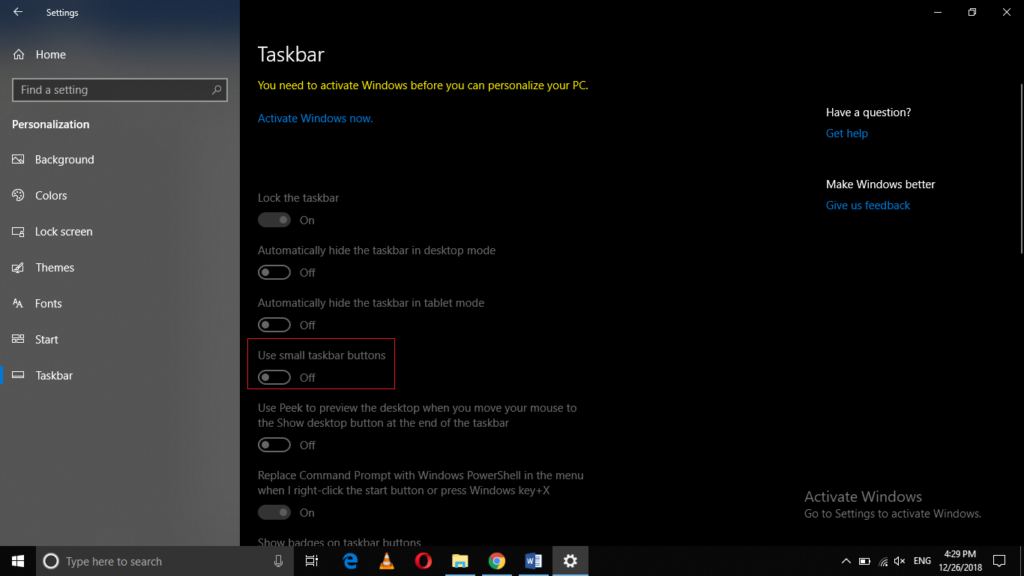1024x576 pixels.
Task: Enable automatically hide taskbar in desktop mode
Action: [274, 272]
